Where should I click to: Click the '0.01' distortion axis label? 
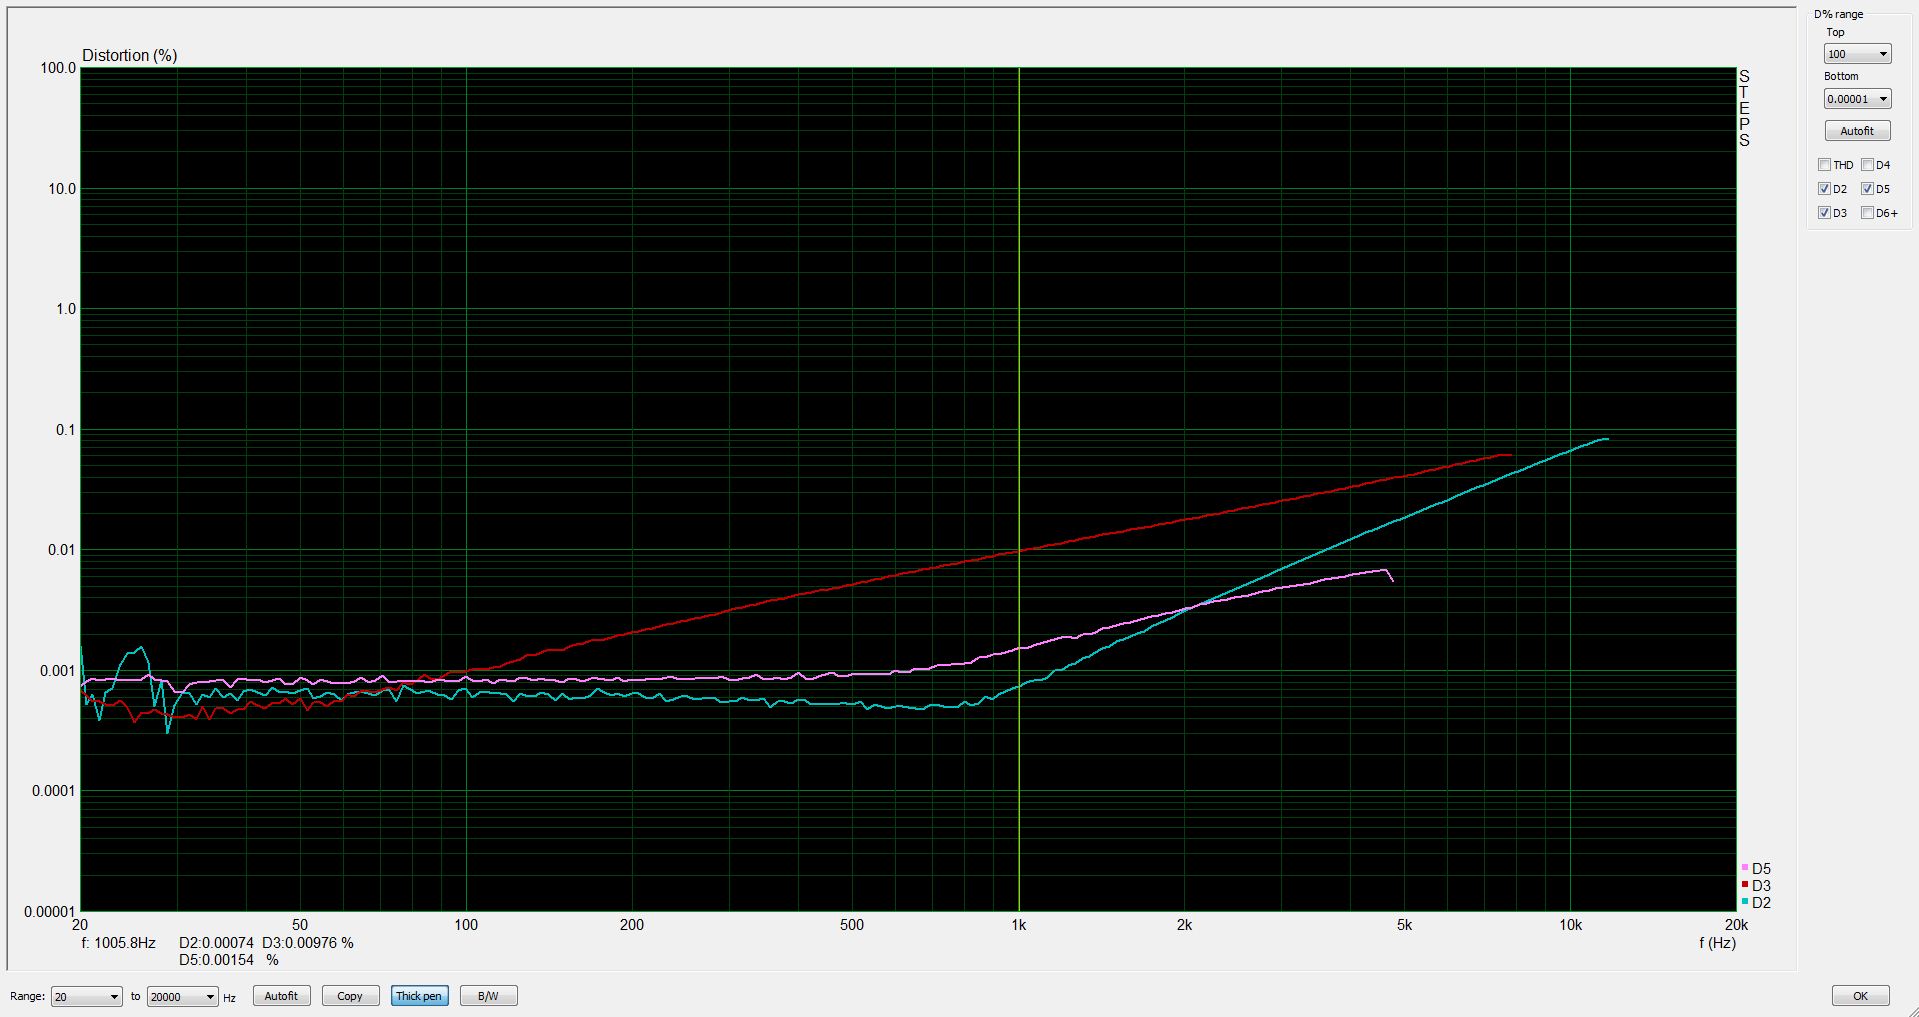[62, 550]
